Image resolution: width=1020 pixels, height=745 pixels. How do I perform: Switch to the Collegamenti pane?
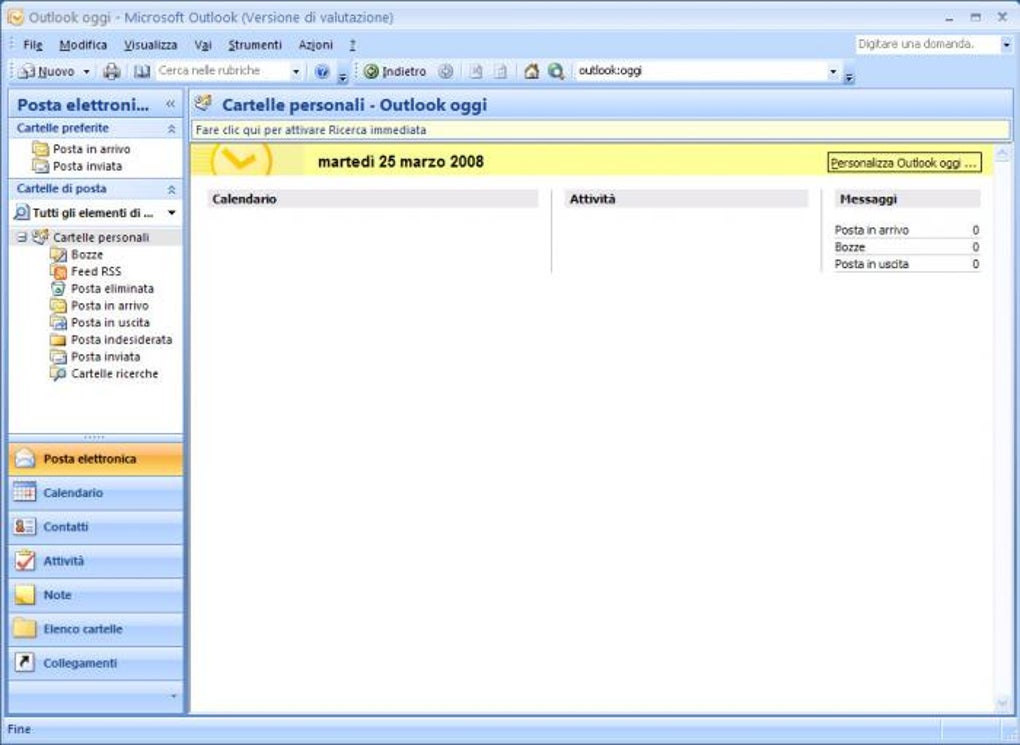point(96,663)
